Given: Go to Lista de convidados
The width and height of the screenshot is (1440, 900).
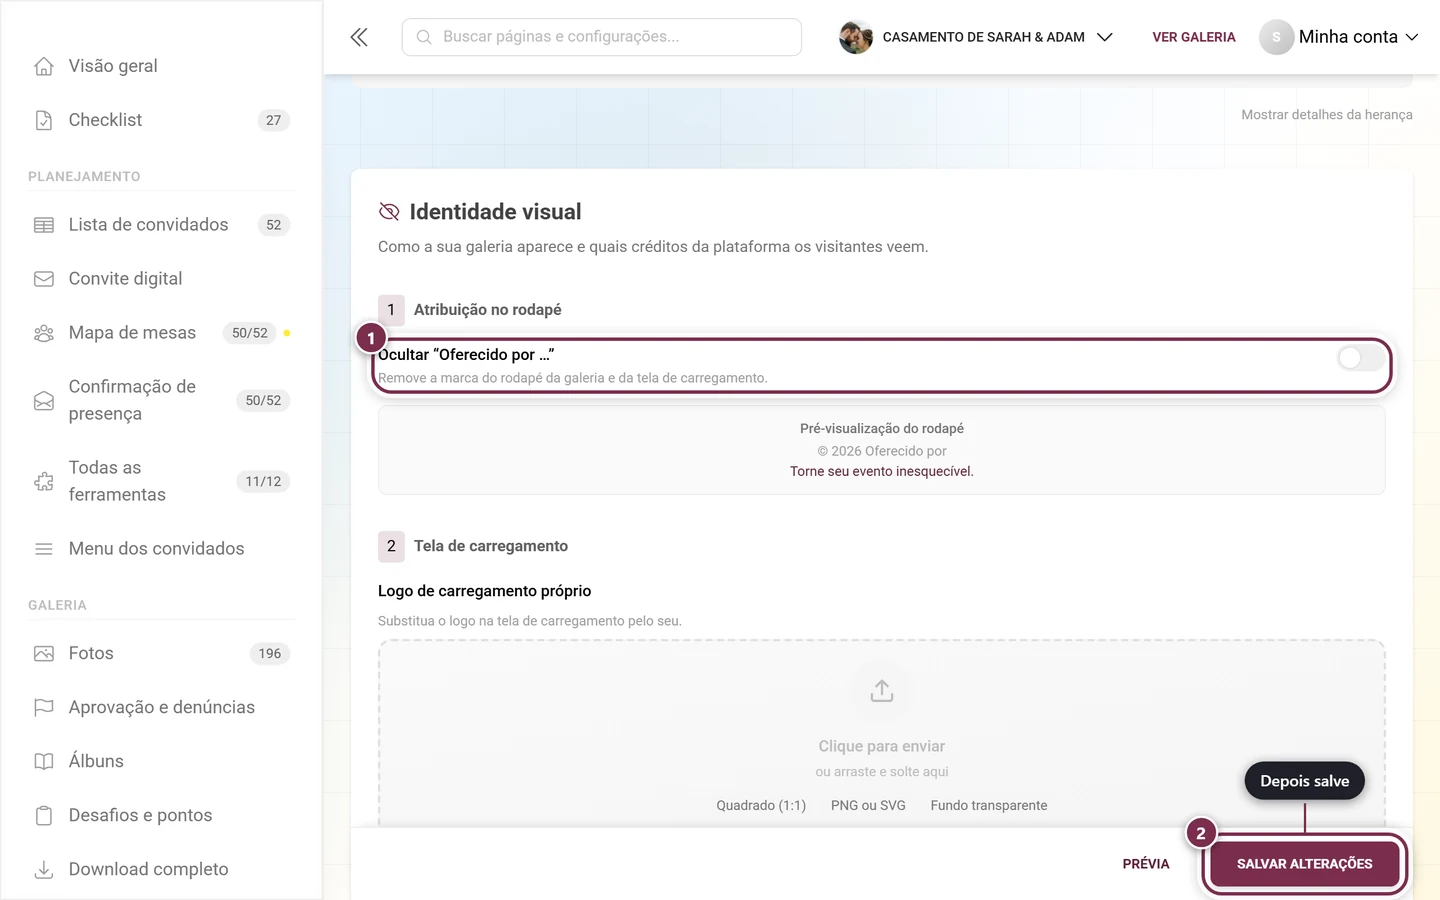Looking at the screenshot, I should 161,225.
